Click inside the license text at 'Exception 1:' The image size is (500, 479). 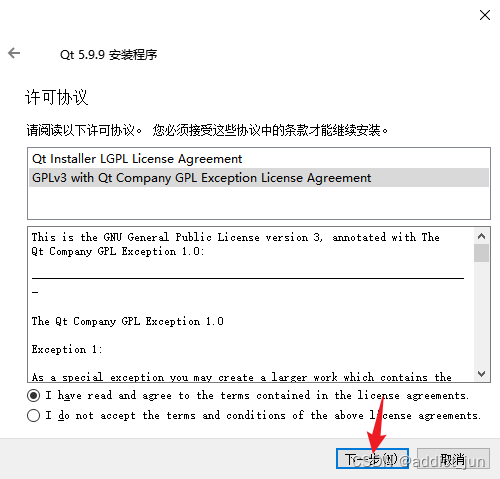pyautogui.click(x=67, y=349)
